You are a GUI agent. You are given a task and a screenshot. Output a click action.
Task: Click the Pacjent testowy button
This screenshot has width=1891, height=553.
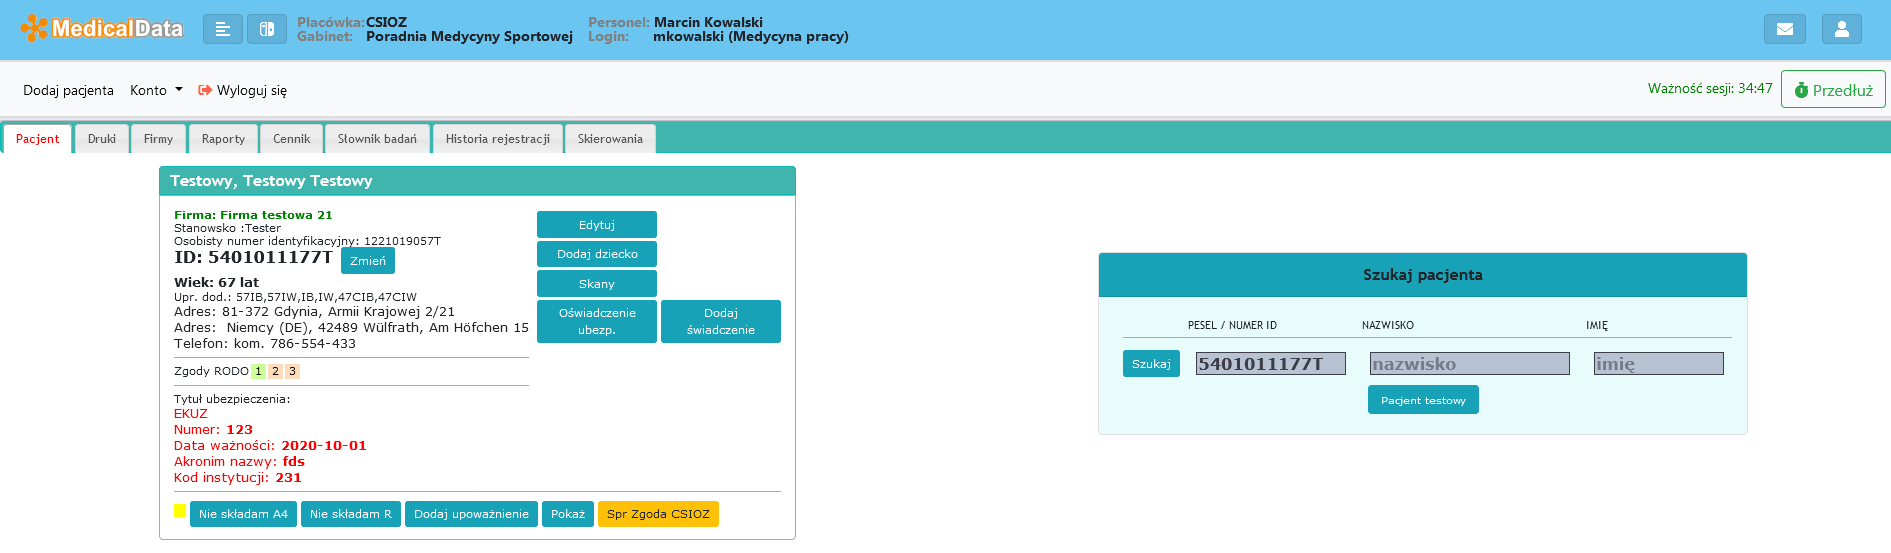click(x=1422, y=400)
